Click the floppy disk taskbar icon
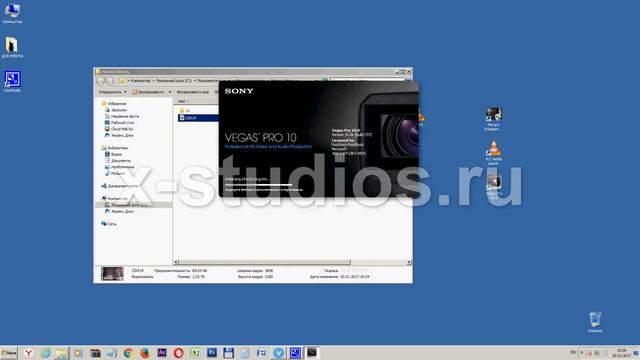The width and height of the screenshot is (640, 360). pos(228,353)
